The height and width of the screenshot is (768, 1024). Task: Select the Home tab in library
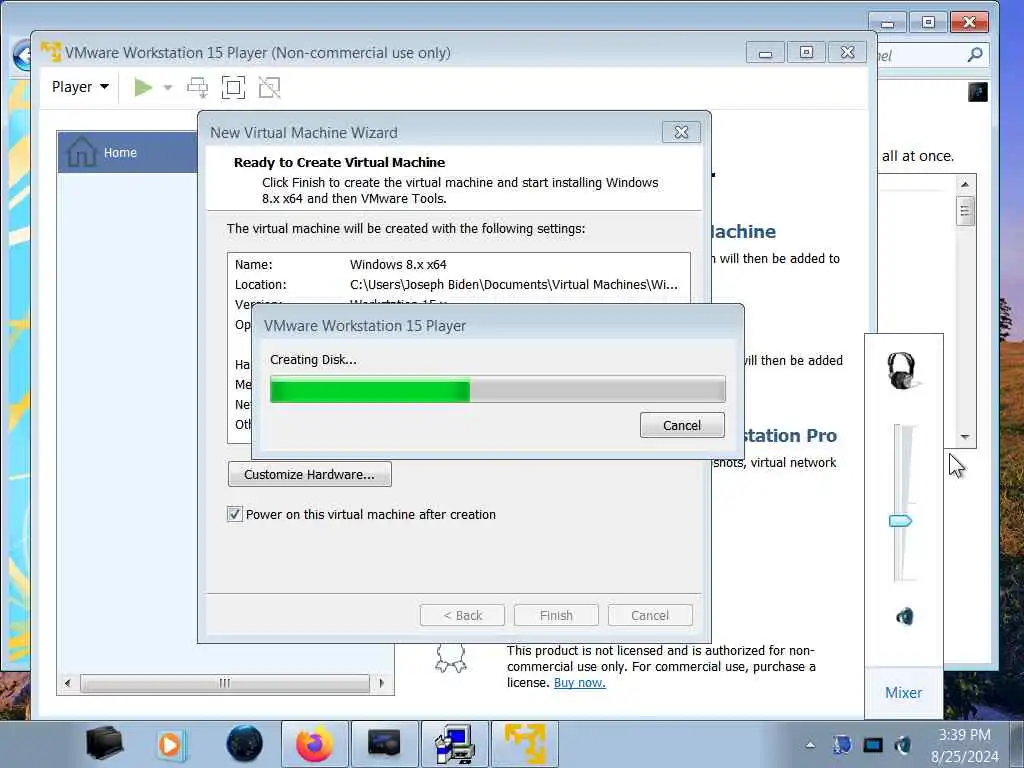[128, 152]
